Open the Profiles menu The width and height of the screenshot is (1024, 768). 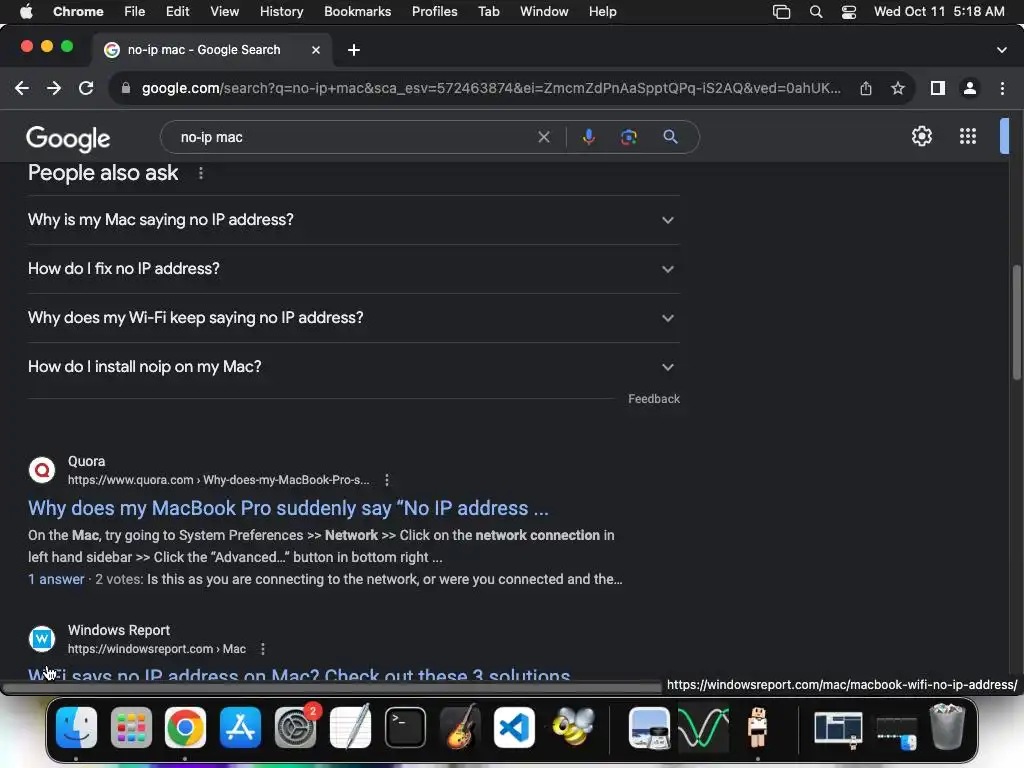pyautogui.click(x=434, y=12)
